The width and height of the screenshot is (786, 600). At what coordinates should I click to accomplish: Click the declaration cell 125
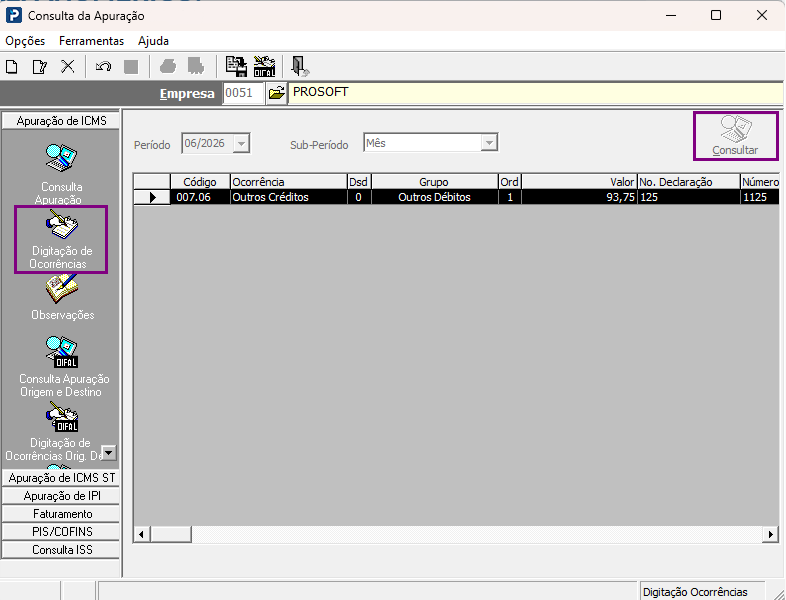click(x=688, y=197)
